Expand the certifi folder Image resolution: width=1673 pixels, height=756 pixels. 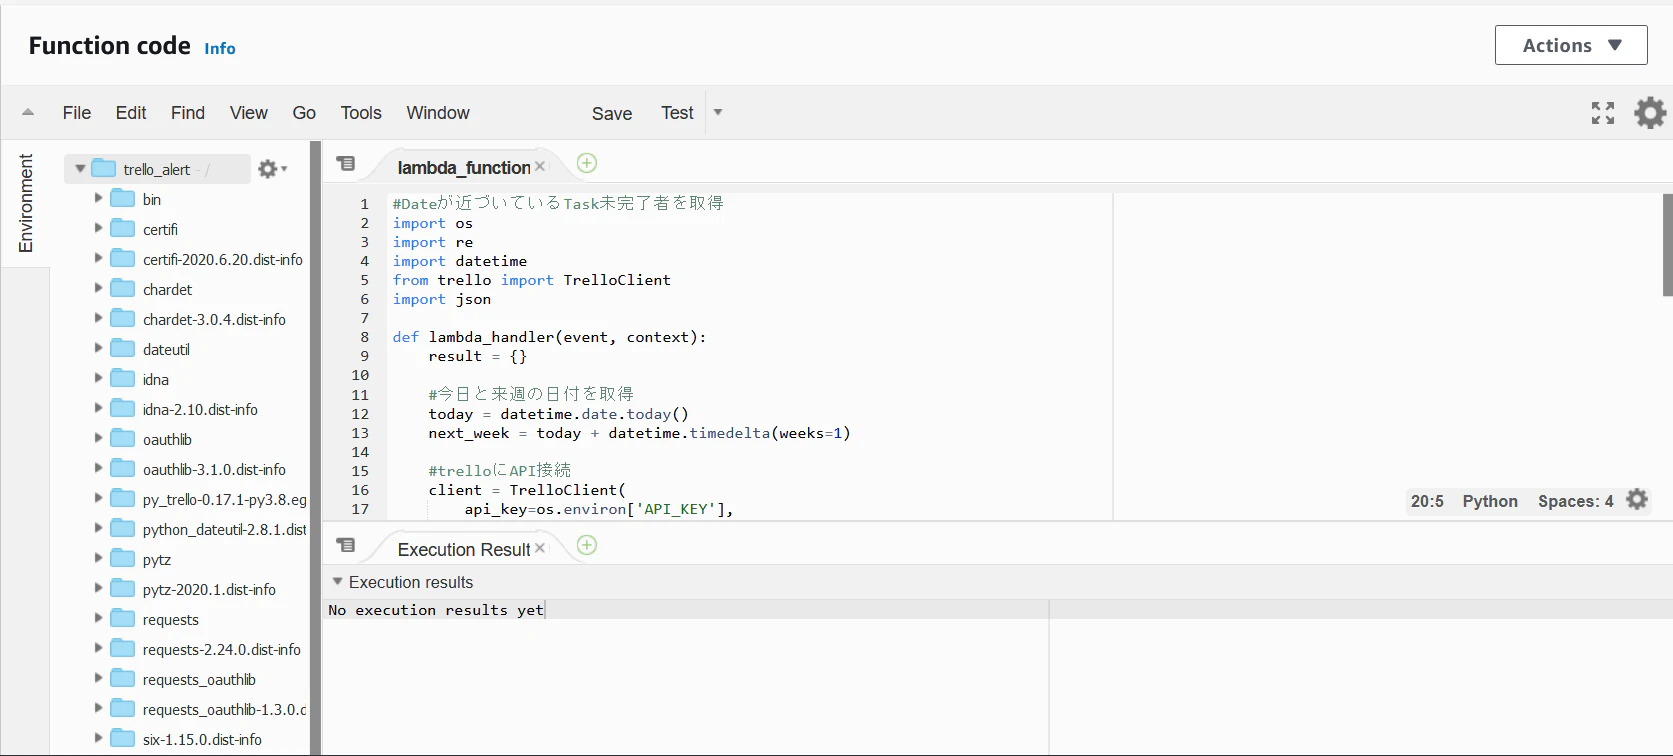(x=98, y=228)
